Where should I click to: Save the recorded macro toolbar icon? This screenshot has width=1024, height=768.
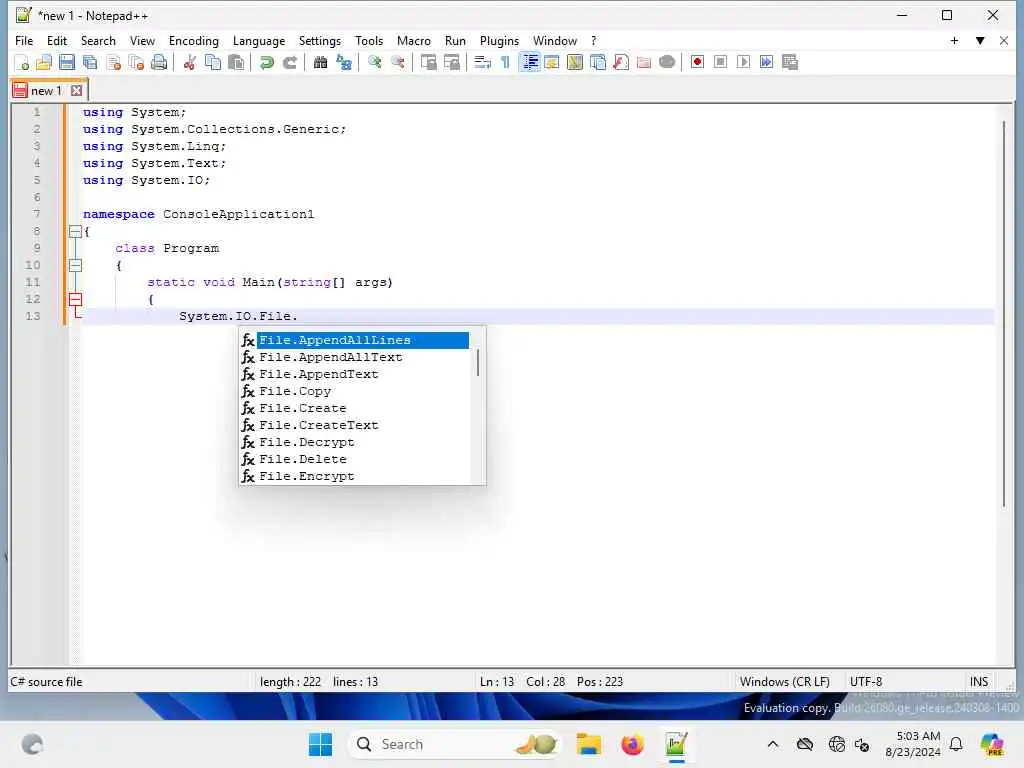(790, 62)
